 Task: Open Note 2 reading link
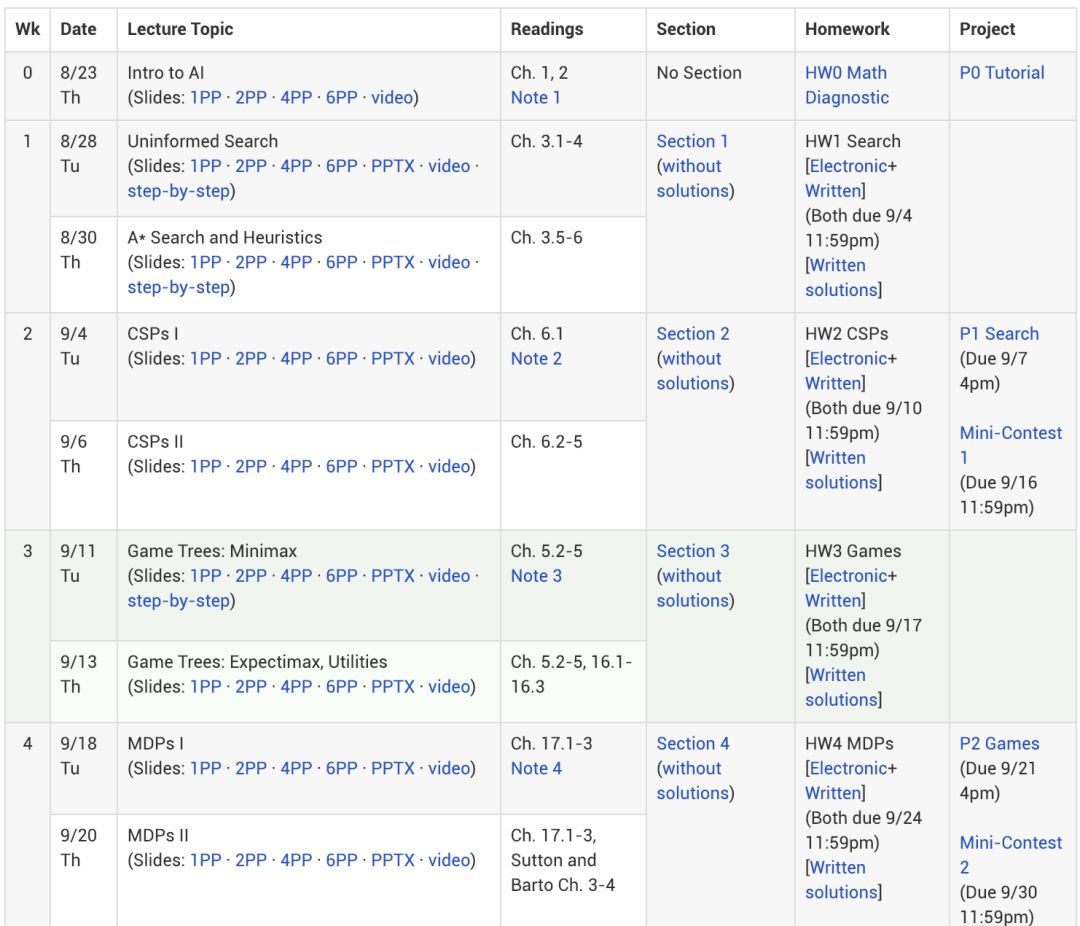536,358
